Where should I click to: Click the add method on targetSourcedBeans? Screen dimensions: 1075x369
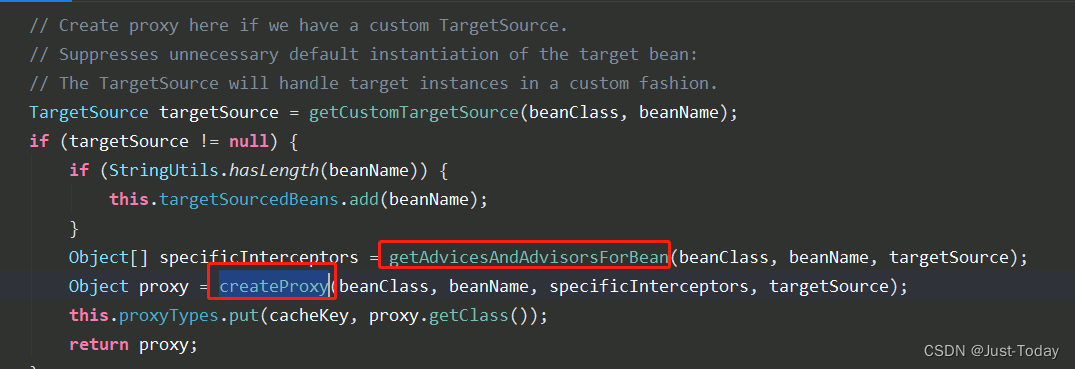(x=364, y=200)
